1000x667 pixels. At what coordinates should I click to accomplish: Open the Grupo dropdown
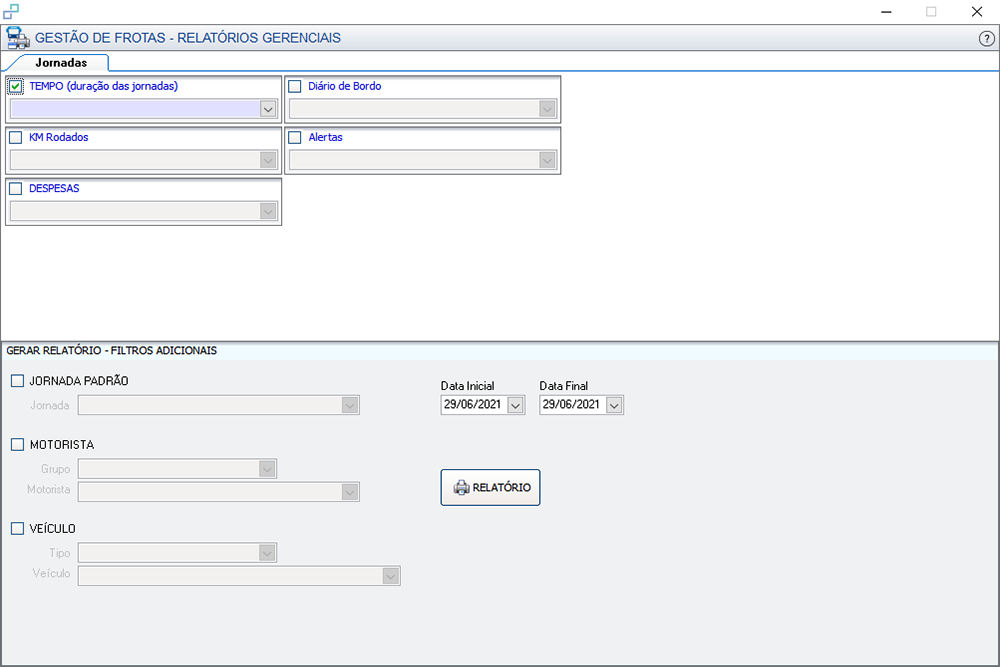pos(267,469)
